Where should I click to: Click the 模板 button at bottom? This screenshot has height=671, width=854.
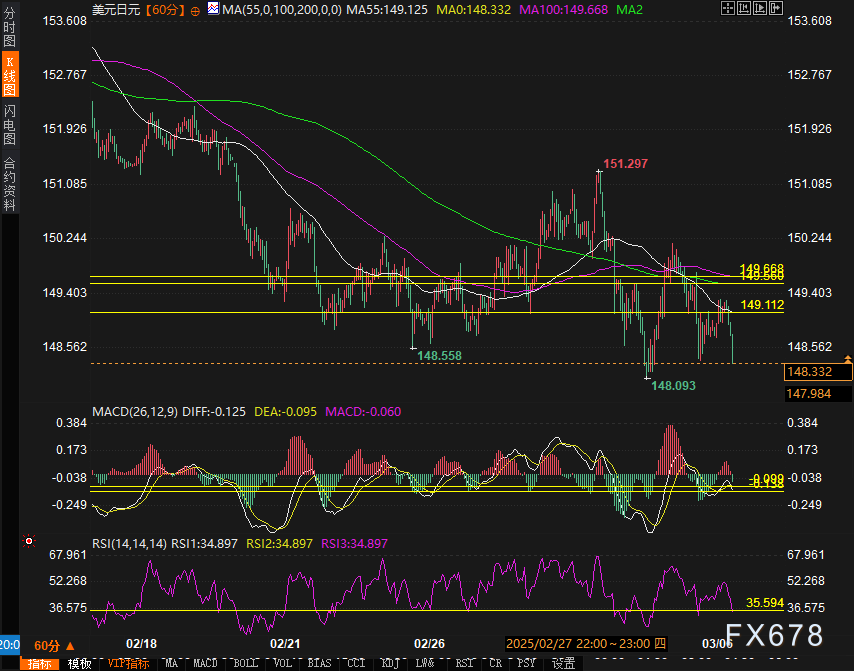(79, 663)
